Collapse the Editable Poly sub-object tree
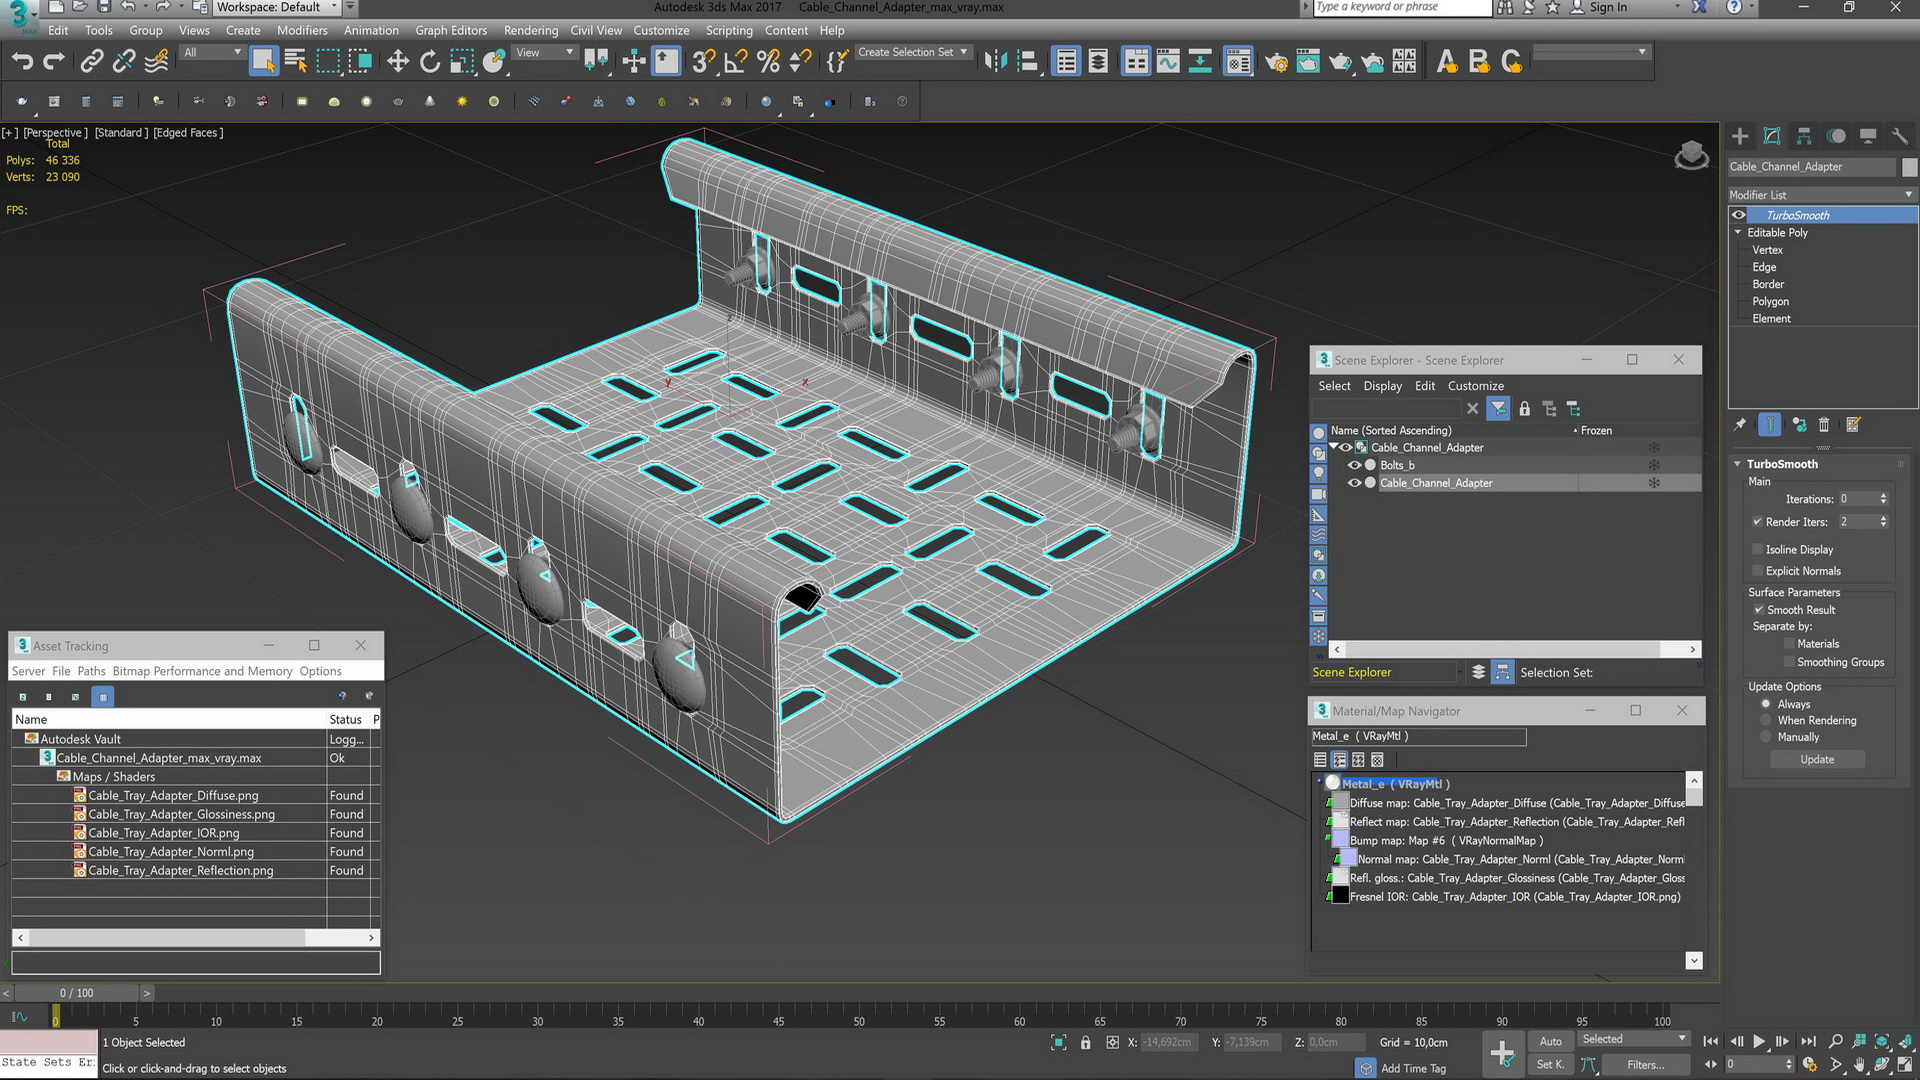1920x1080 pixels. click(1738, 232)
